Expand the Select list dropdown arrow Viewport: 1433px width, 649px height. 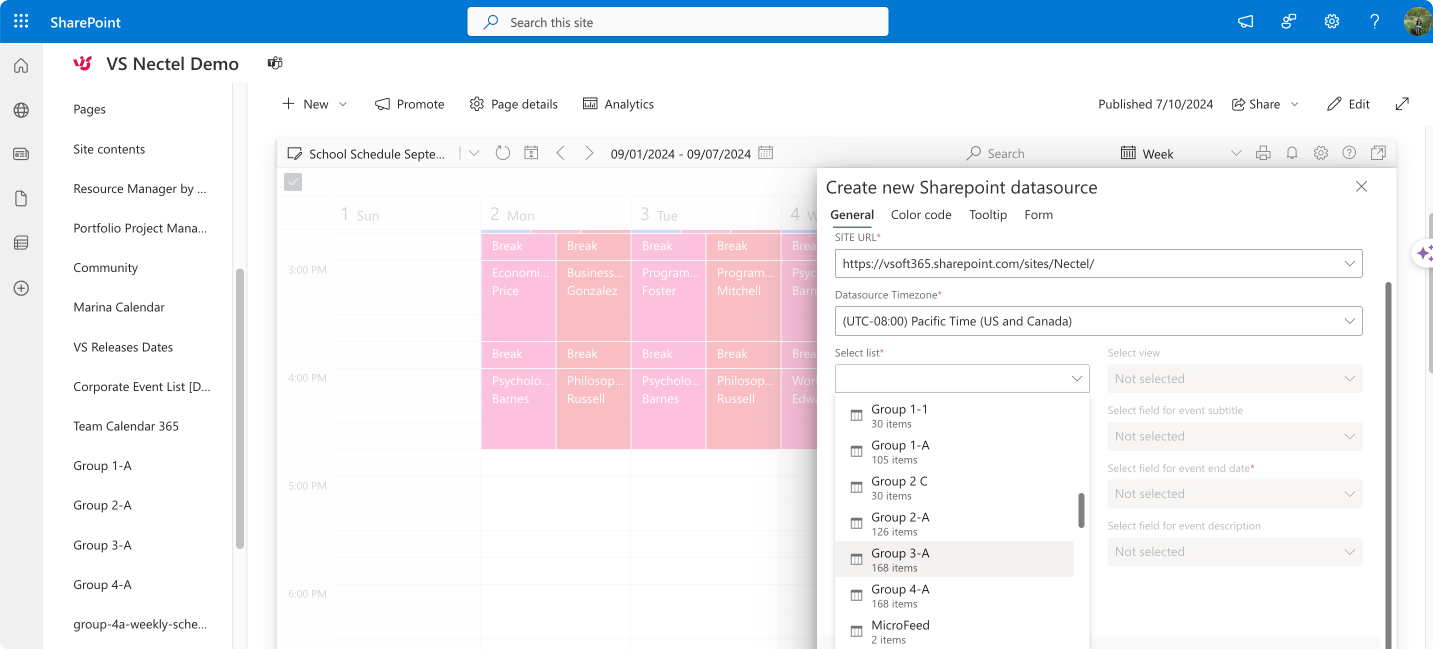pyautogui.click(x=1077, y=378)
